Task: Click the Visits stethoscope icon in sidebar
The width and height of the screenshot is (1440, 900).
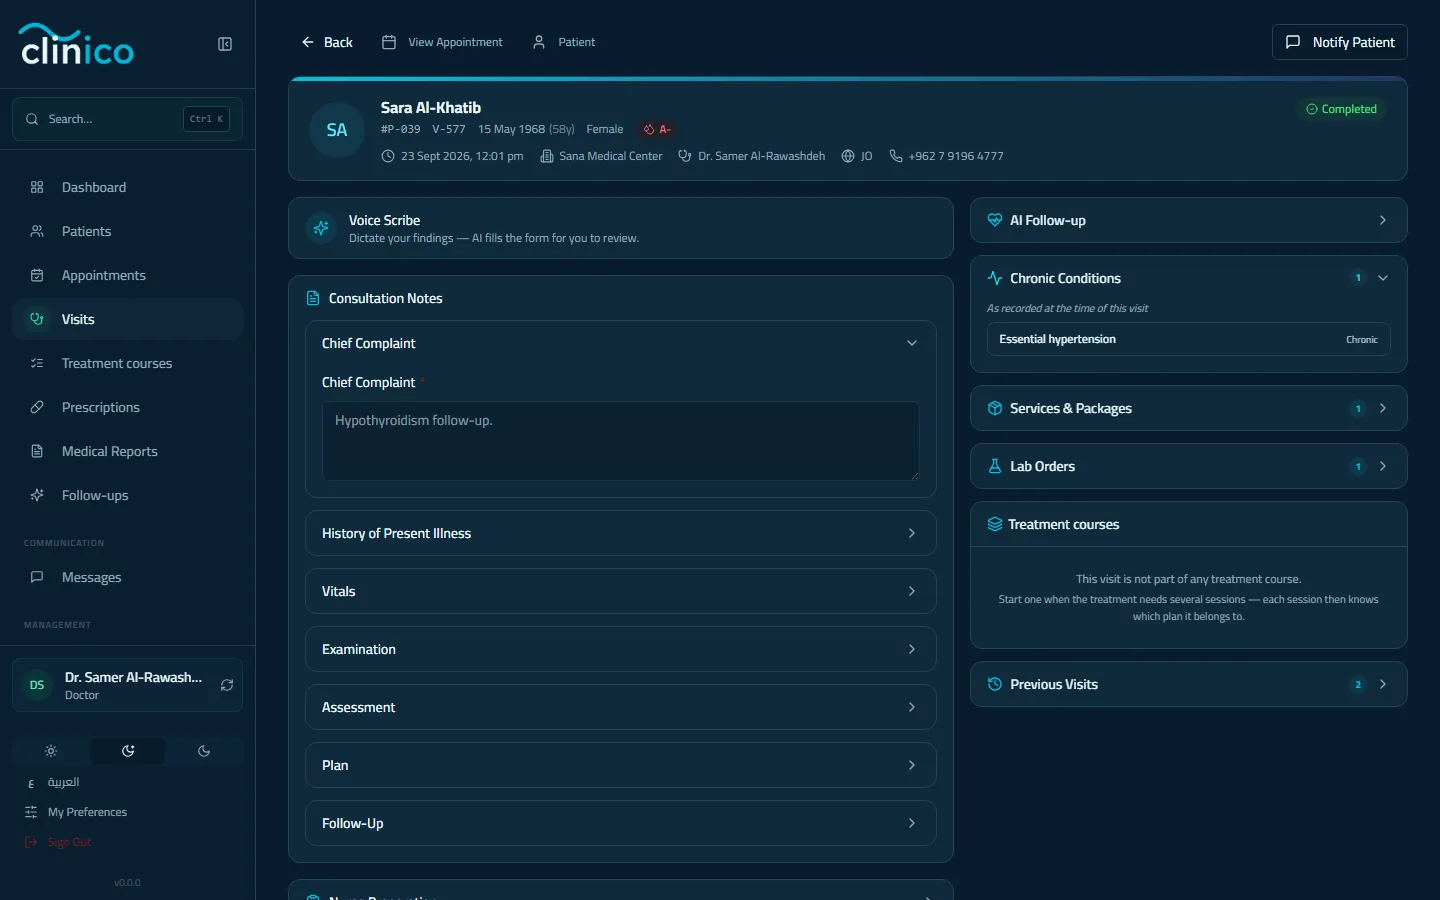Action: 37,319
